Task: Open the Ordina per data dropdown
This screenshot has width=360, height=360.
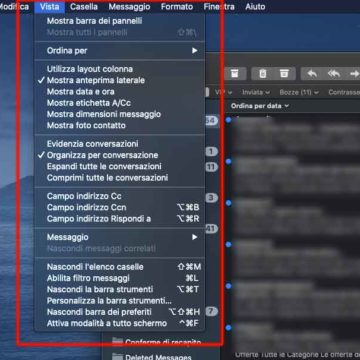Action: coord(260,106)
